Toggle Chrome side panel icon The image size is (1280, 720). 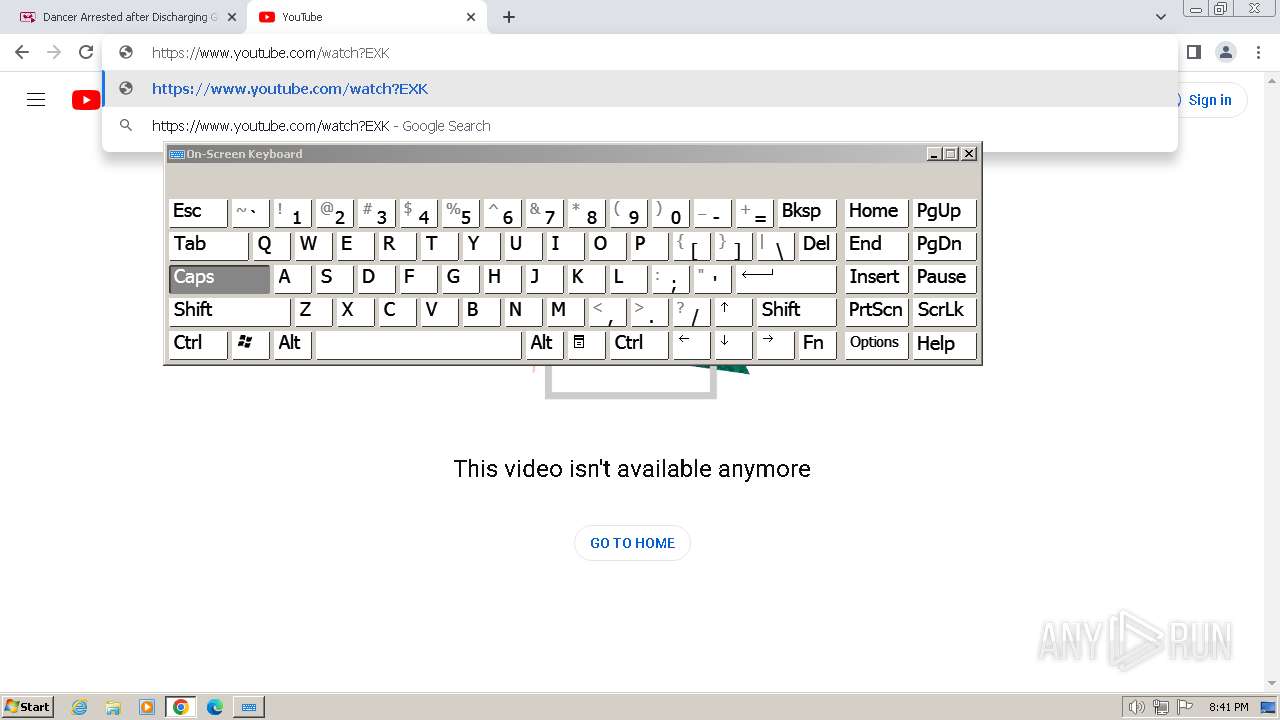pos(1193,52)
